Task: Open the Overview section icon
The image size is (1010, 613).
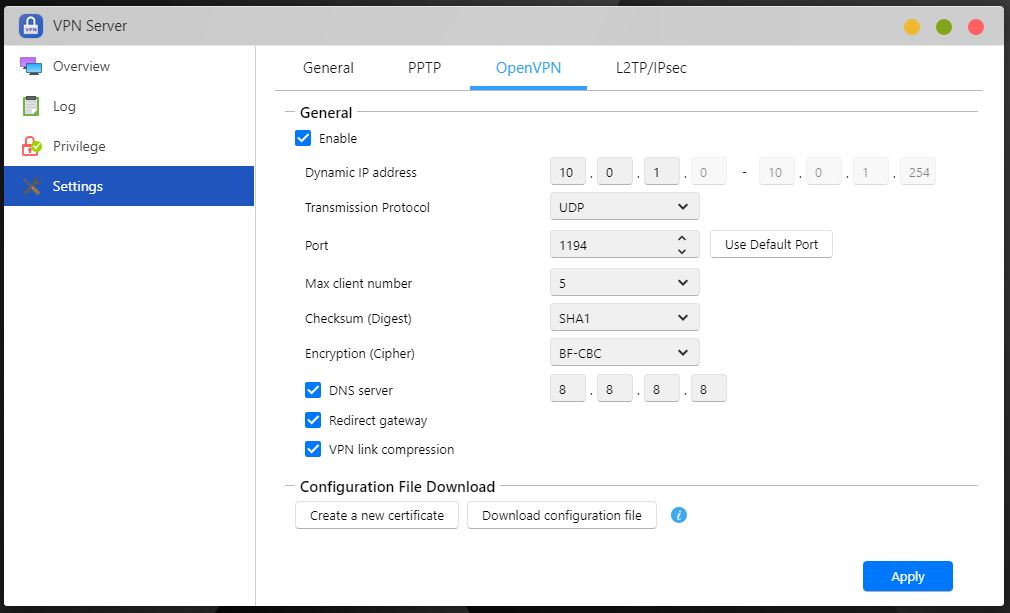Action: (x=31, y=67)
